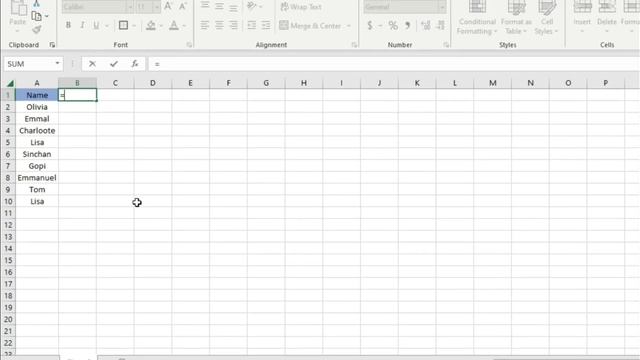Select the Lisa cell in row 10

(37, 202)
